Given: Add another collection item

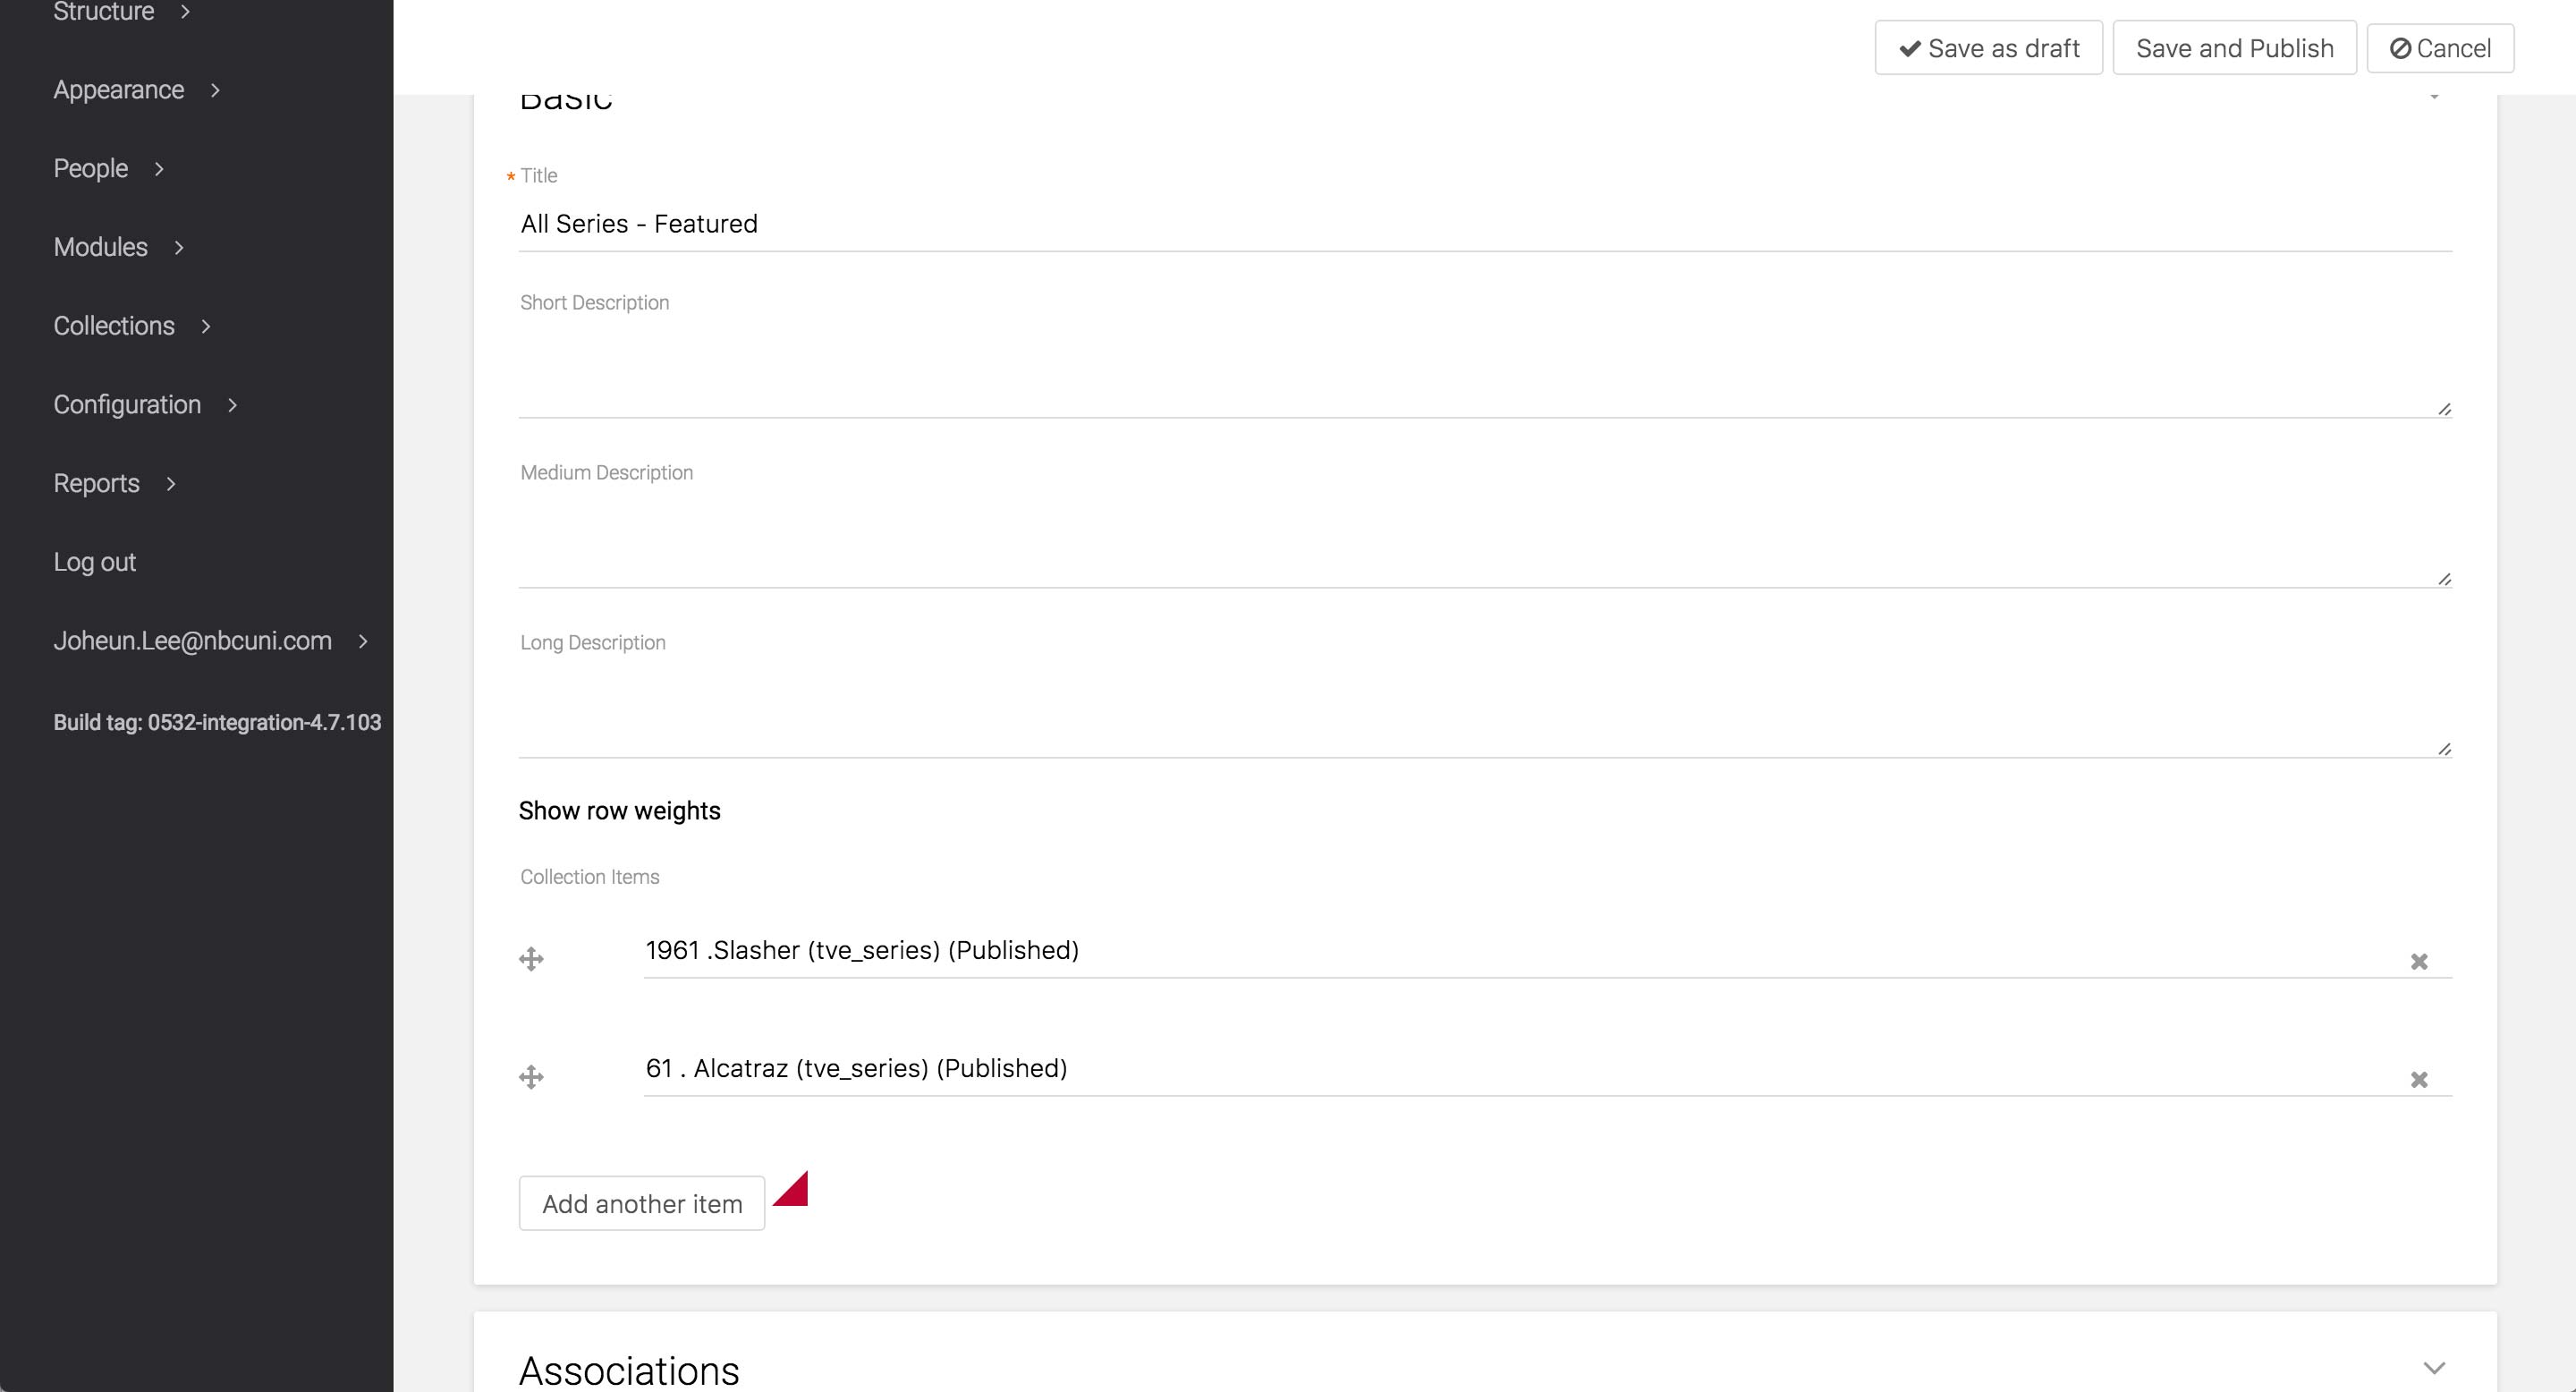Looking at the screenshot, I should 642,1204.
